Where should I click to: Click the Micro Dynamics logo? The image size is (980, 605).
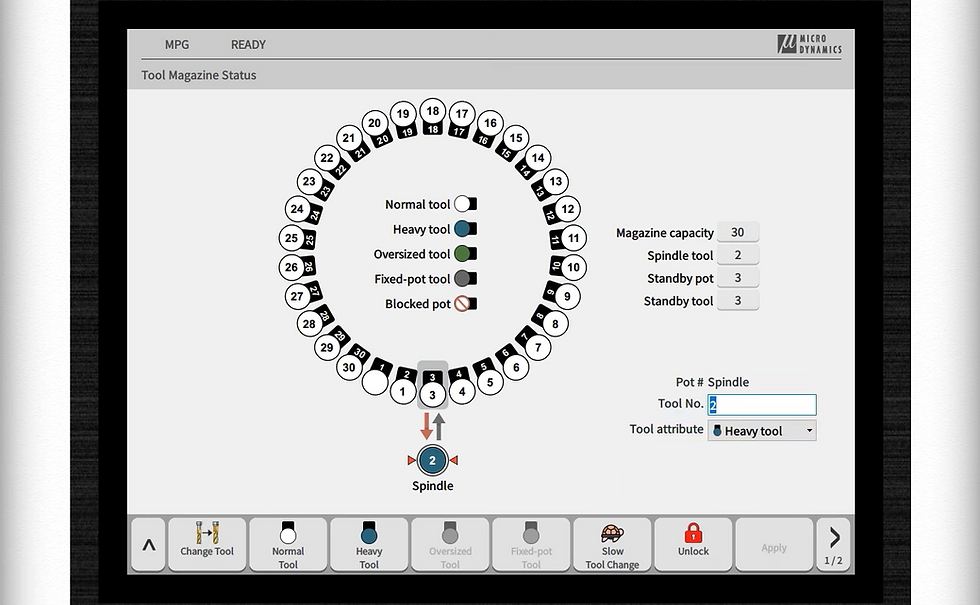coord(812,44)
